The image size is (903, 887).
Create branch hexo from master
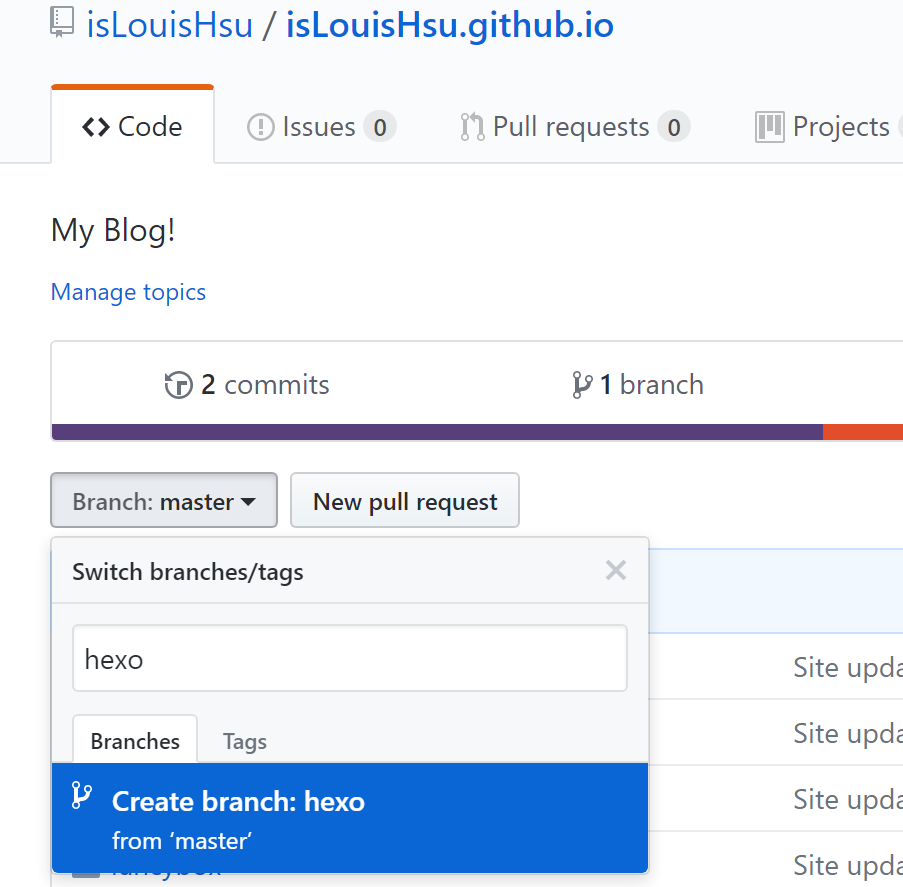click(350, 818)
